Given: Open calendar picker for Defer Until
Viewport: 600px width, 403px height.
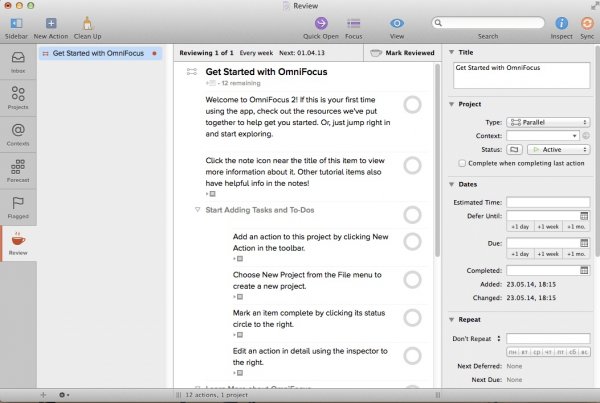Looking at the screenshot, I should pos(584,216).
